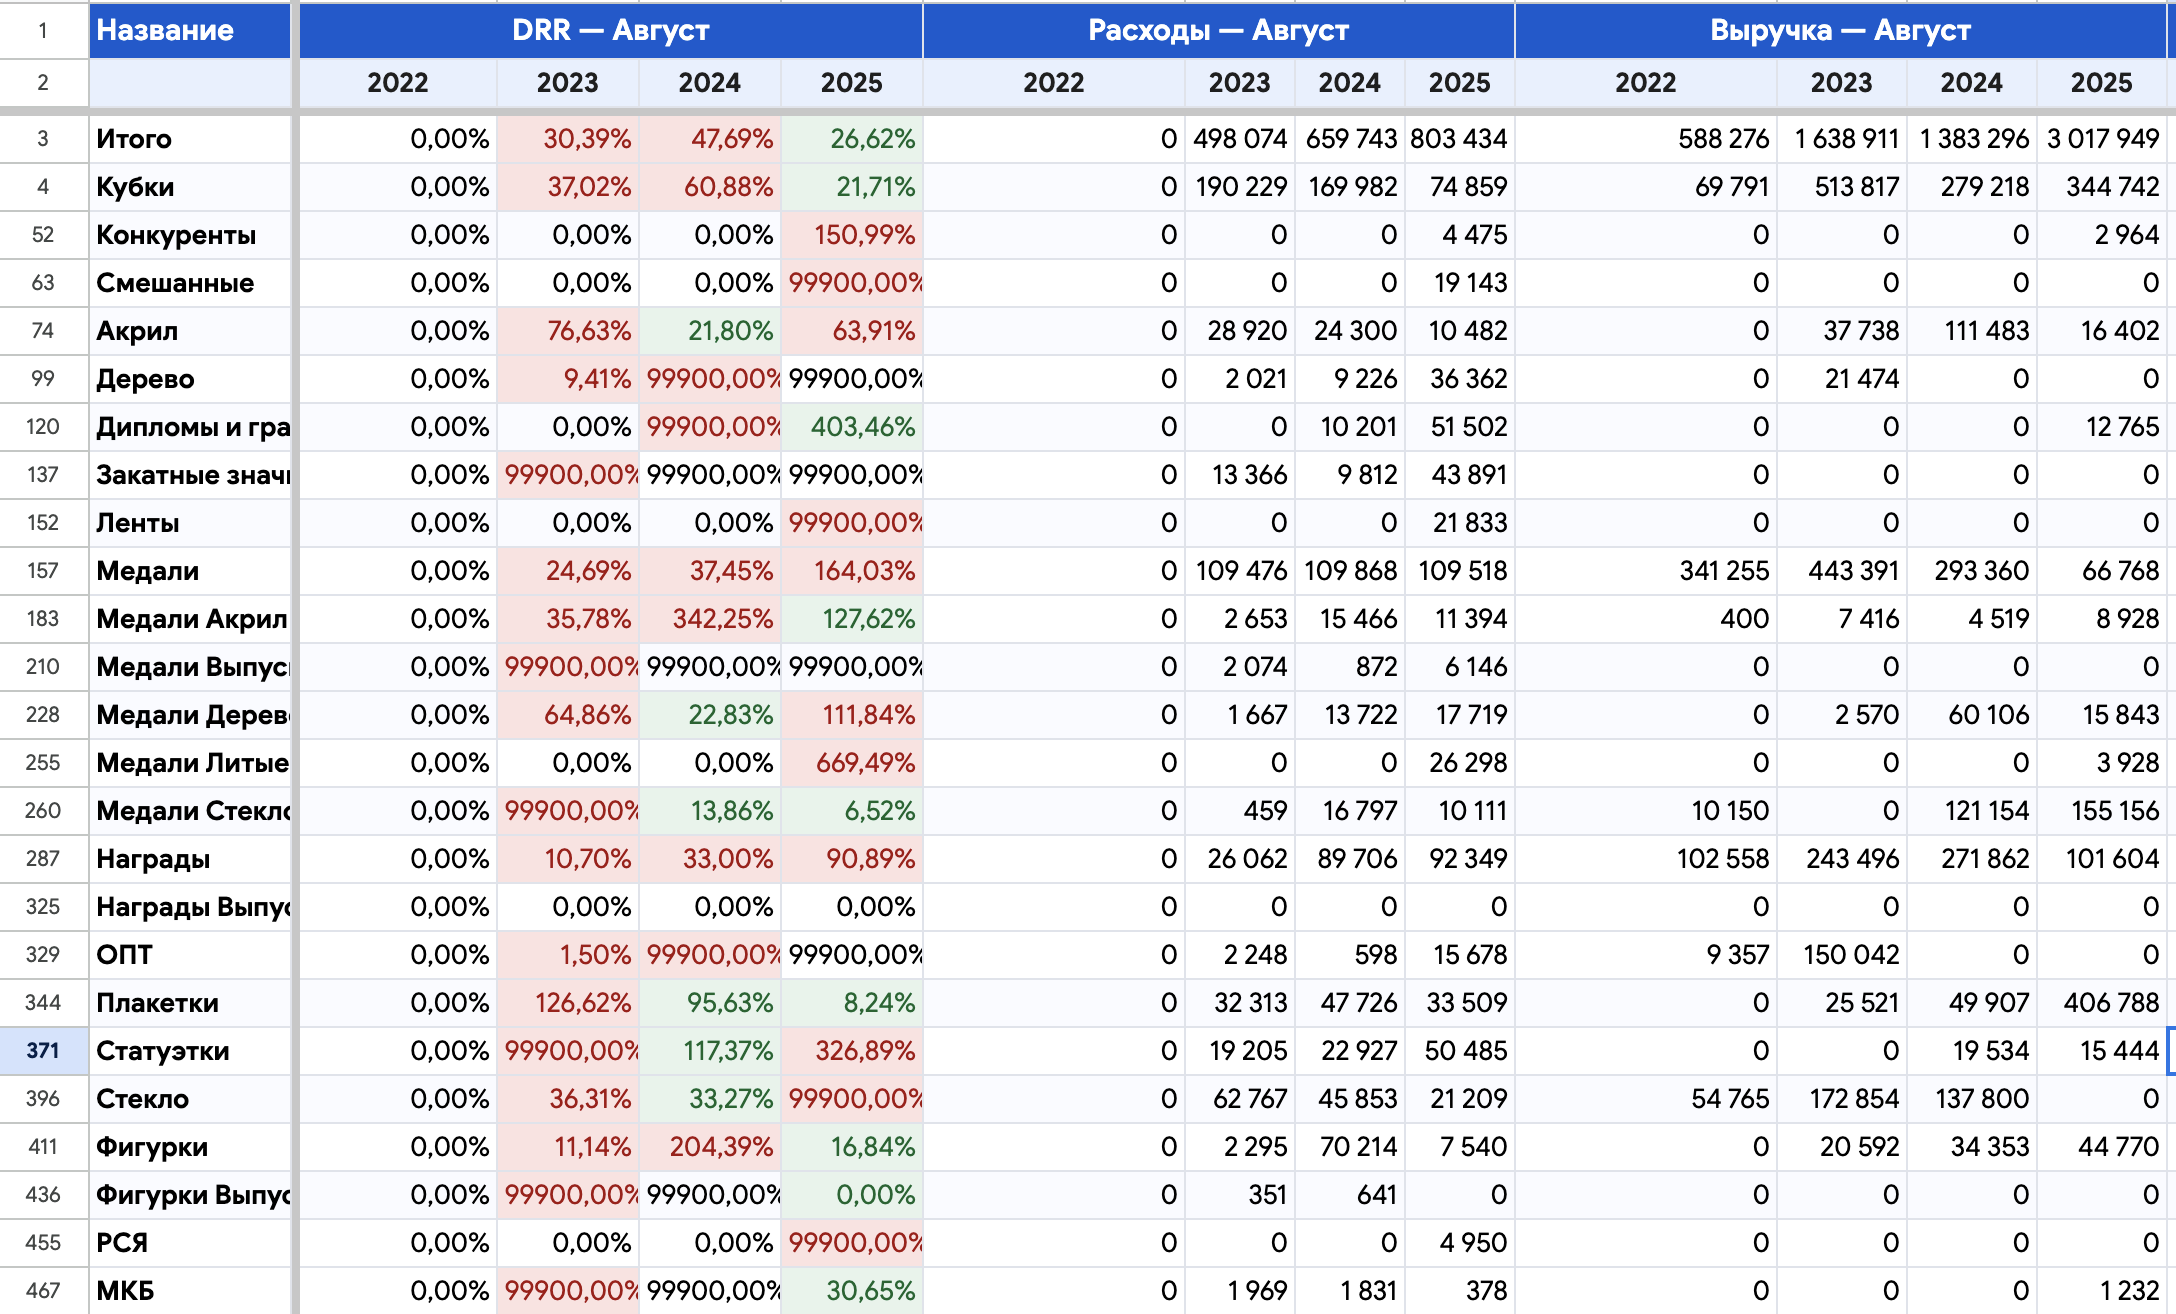This screenshot has height=1314, width=2176.
Task: Click the Итого DRR 2025 cell 26,62%
Action: (852, 139)
